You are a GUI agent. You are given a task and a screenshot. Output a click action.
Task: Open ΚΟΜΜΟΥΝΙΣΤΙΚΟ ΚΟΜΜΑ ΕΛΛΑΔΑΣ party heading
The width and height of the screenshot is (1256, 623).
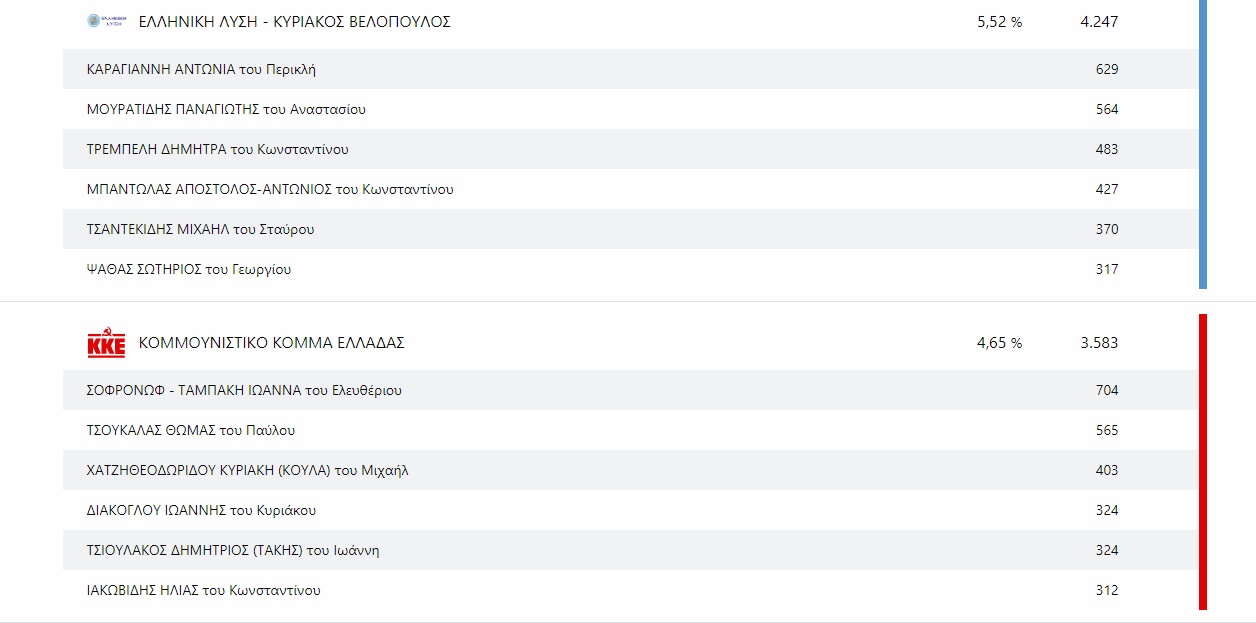tap(271, 343)
